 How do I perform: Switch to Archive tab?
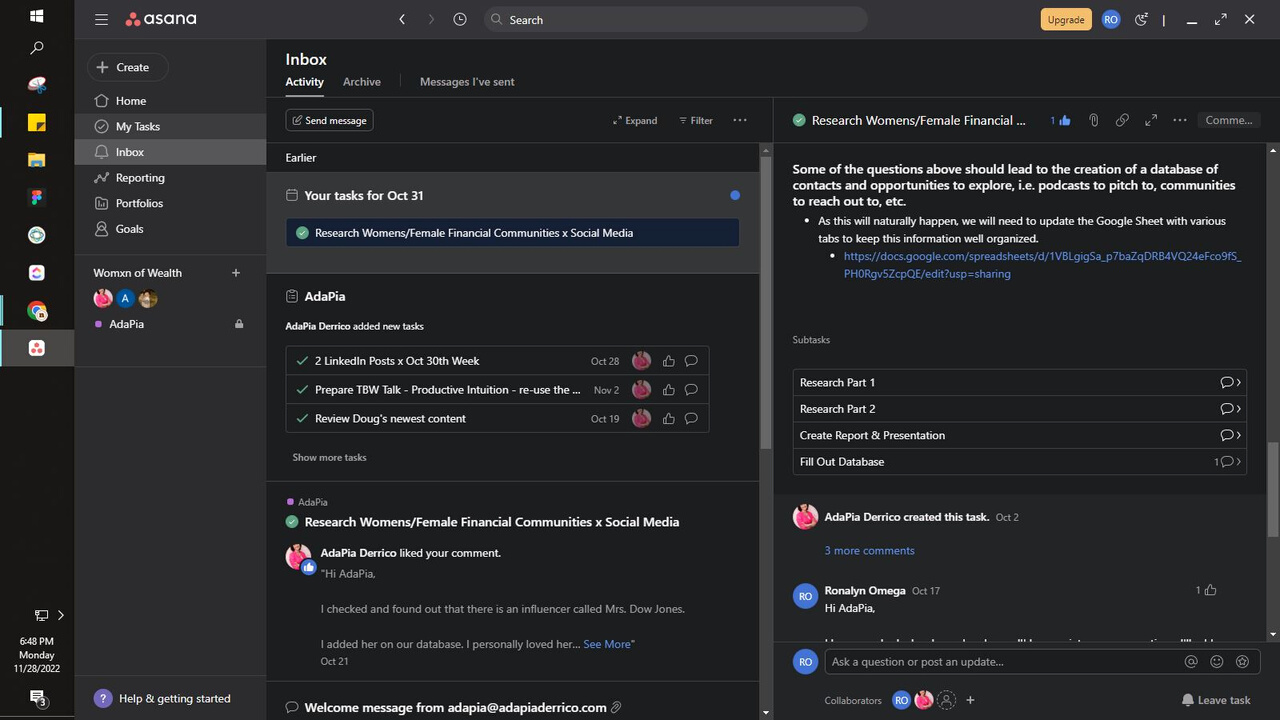[361, 82]
